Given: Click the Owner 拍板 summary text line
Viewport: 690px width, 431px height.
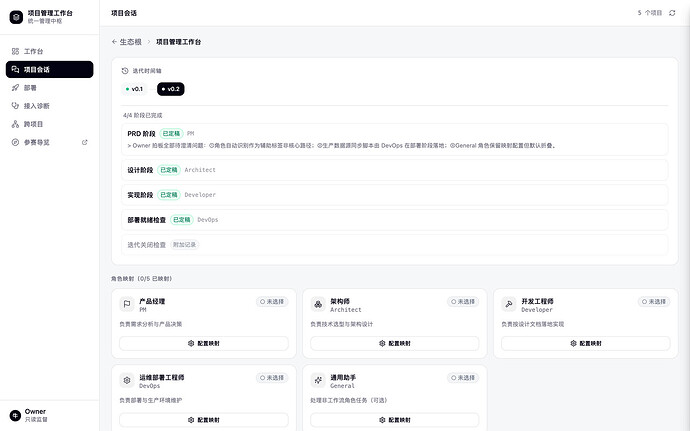Looking at the screenshot, I should pyautogui.click(x=341, y=146).
